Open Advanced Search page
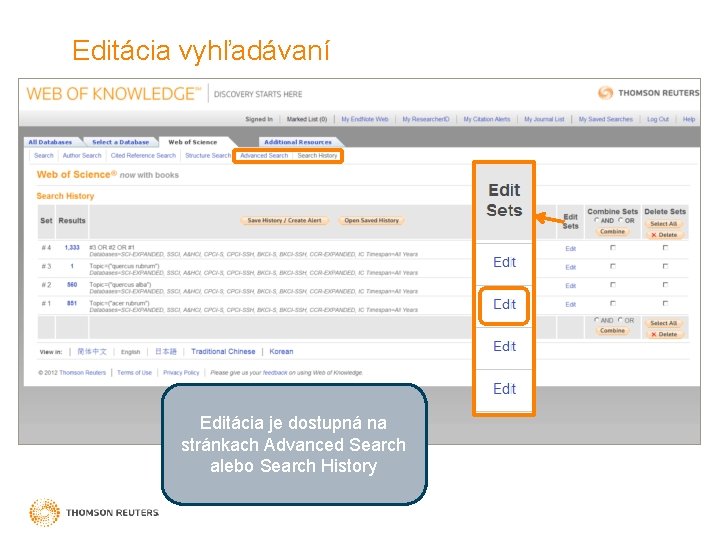Image resolution: width=720 pixels, height=540 pixels. click(x=264, y=156)
